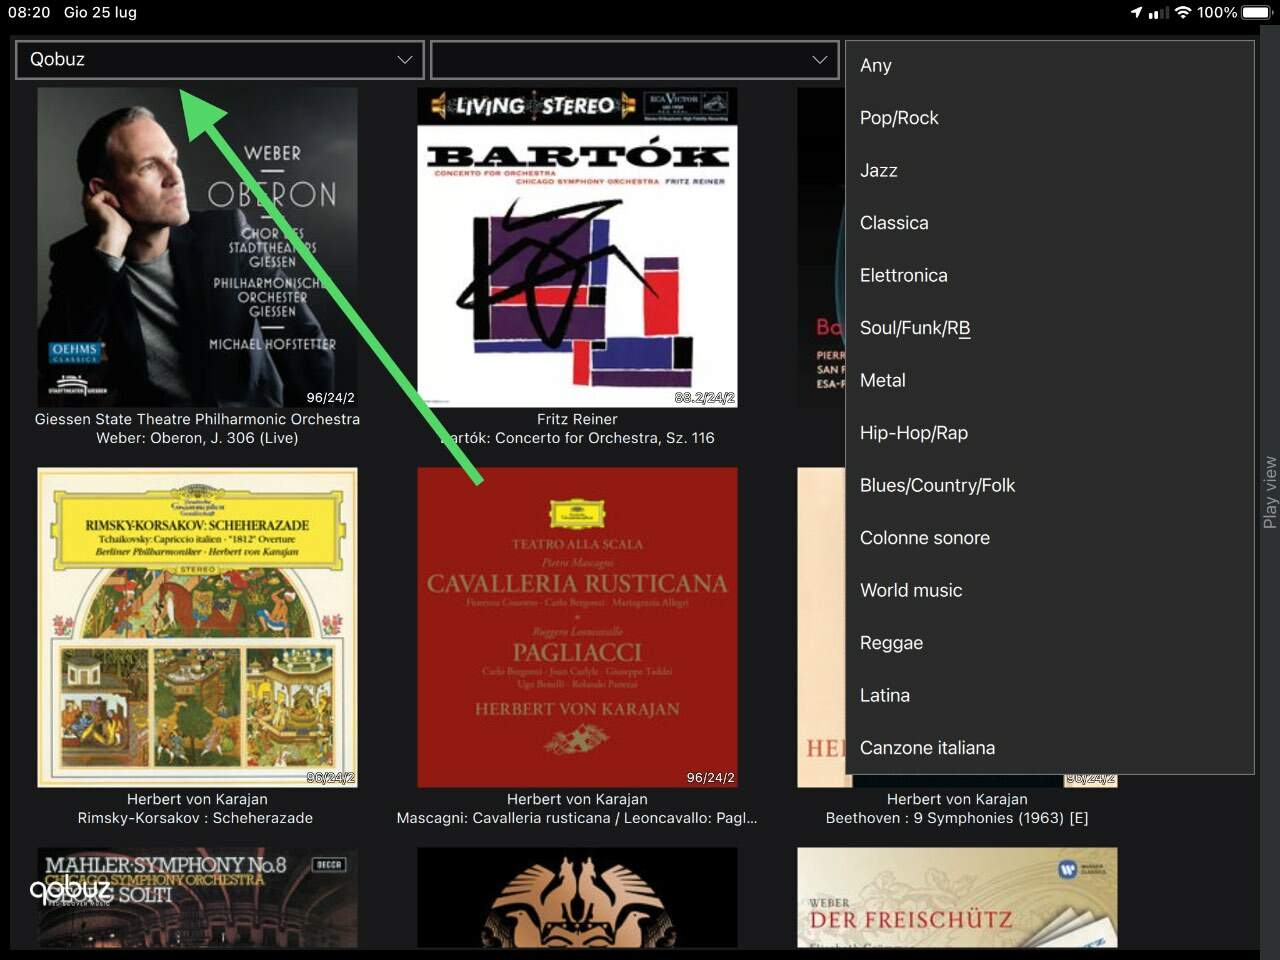The height and width of the screenshot is (960, 1280).
Task: Open the Play view side tab
Action: click(x=1270, y=492)
